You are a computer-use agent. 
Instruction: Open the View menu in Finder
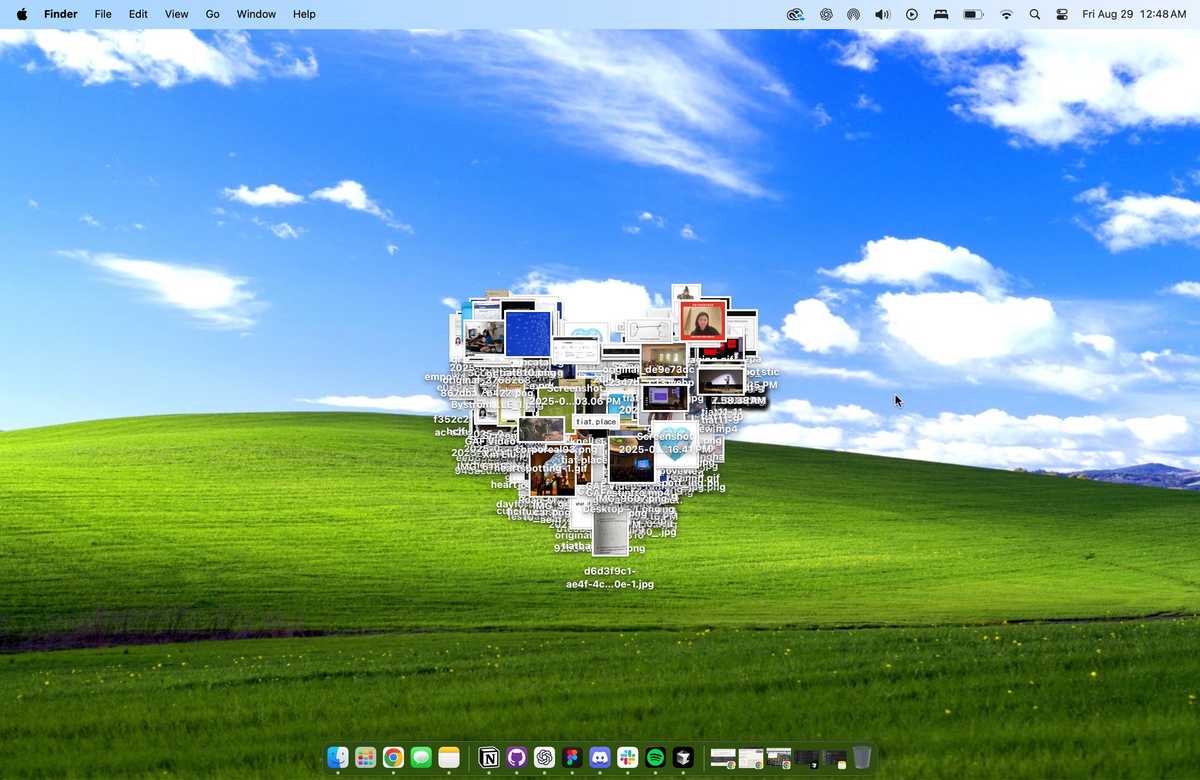(x=176, y=14)
